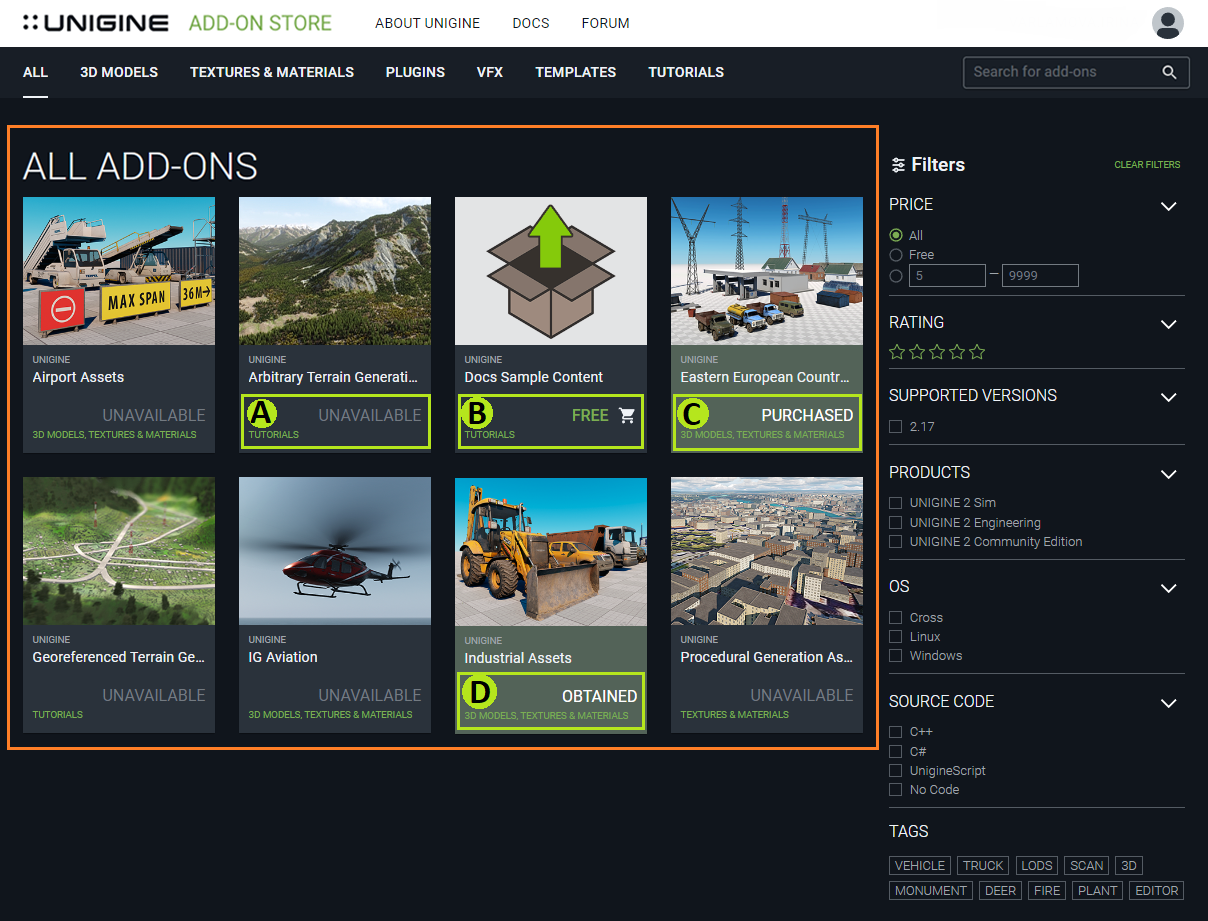
Task: Open the TEMPLATES tab
Action: [575, 72]
